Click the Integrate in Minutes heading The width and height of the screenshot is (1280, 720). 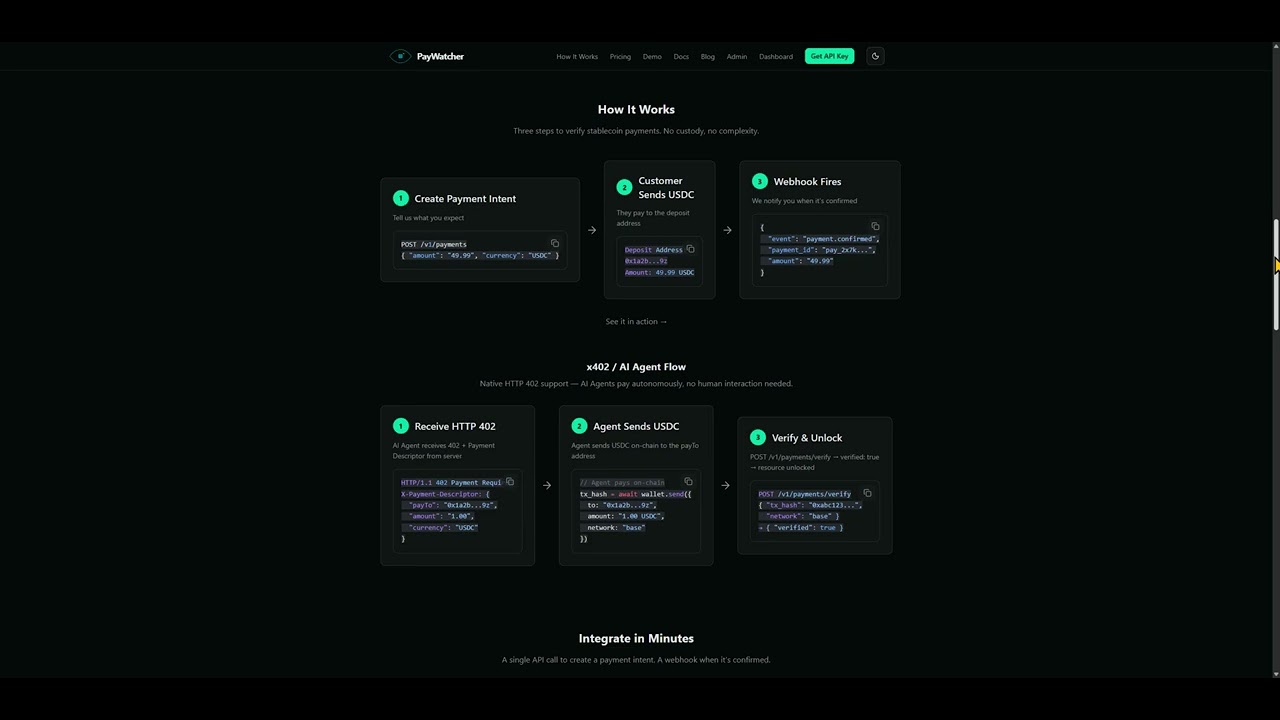point(636,638)
